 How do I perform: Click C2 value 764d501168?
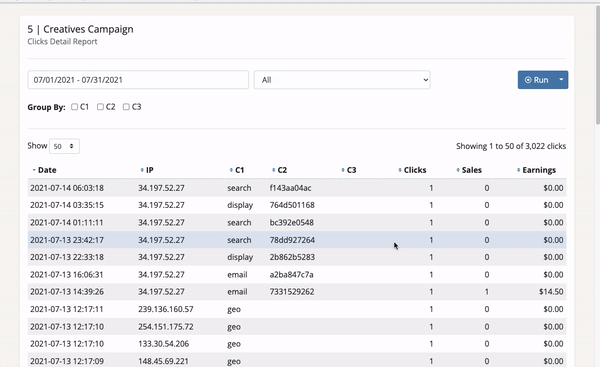[x=292, y=205]
